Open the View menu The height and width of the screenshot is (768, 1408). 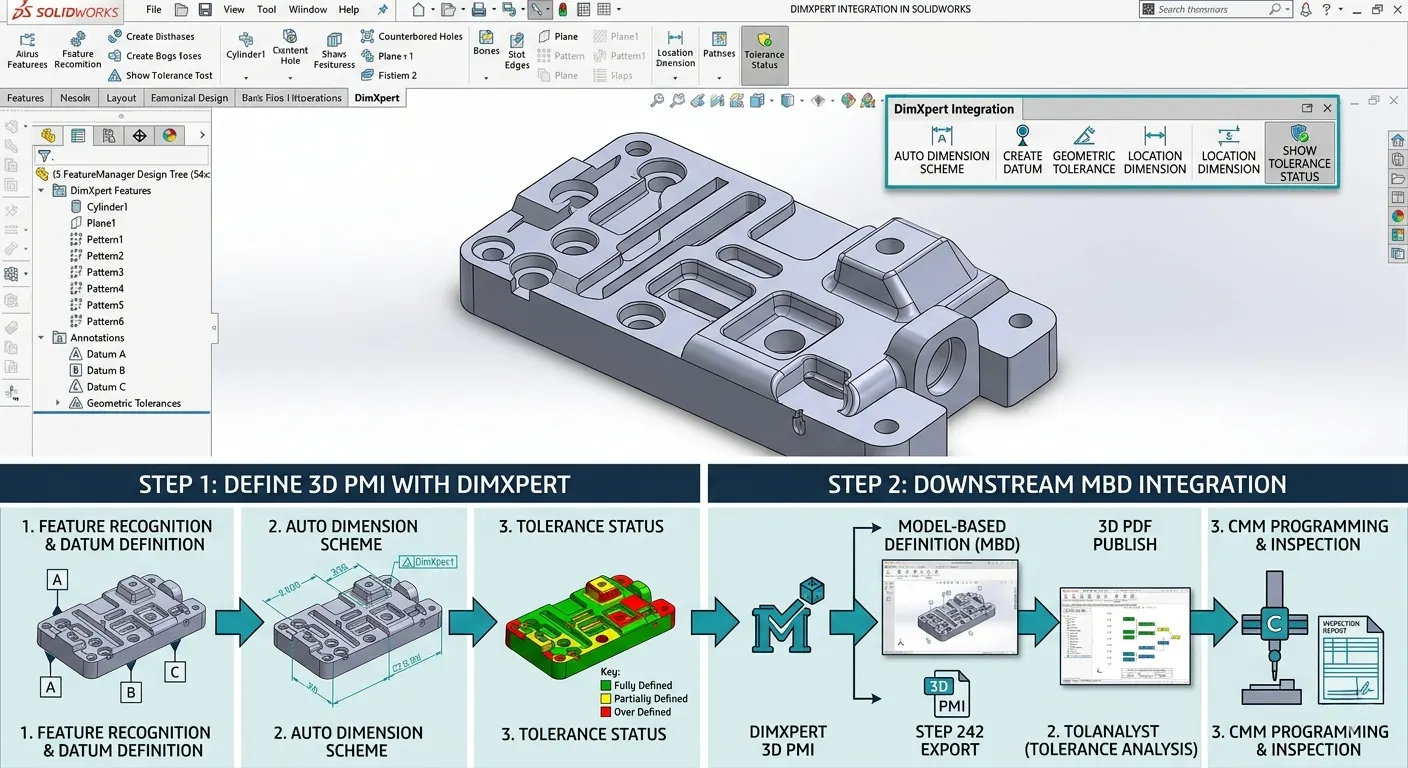tap(234, 10)
